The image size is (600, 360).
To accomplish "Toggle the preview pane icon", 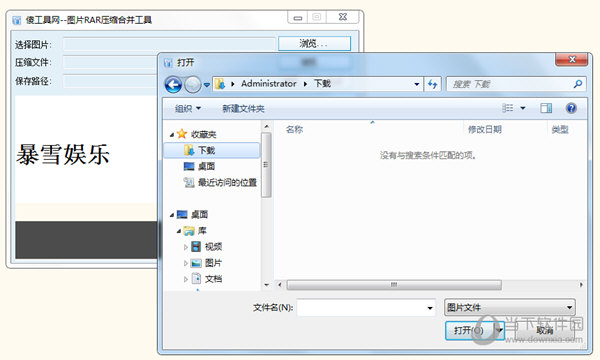I will [546, 108].
